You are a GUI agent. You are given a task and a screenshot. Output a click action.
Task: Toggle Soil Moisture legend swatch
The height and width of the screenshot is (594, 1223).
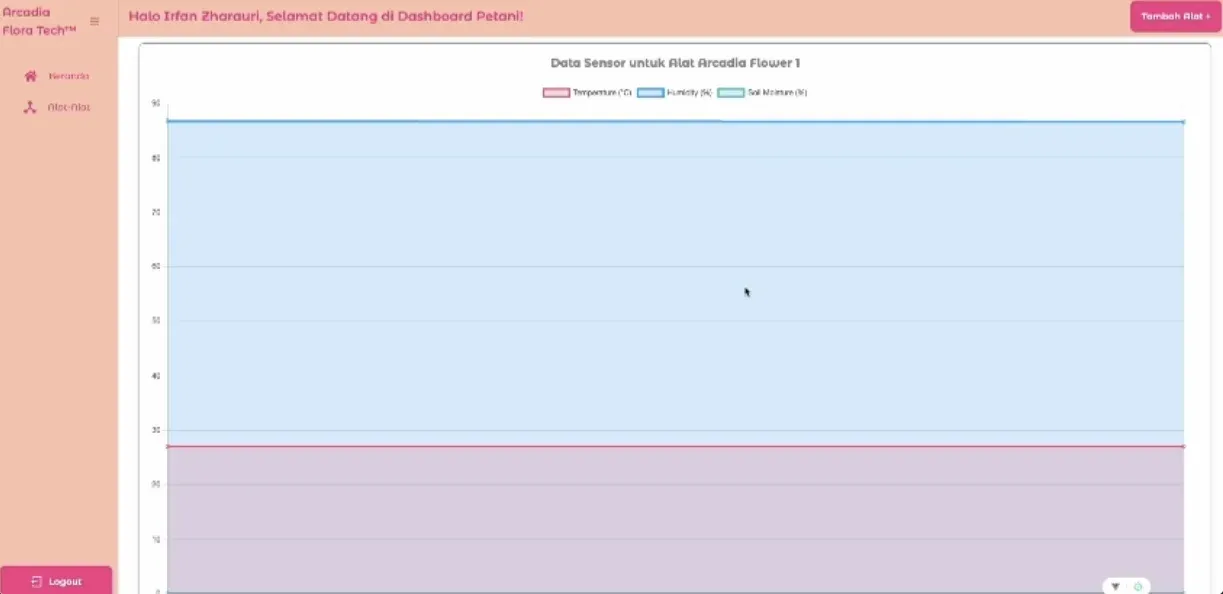[731, 92]
